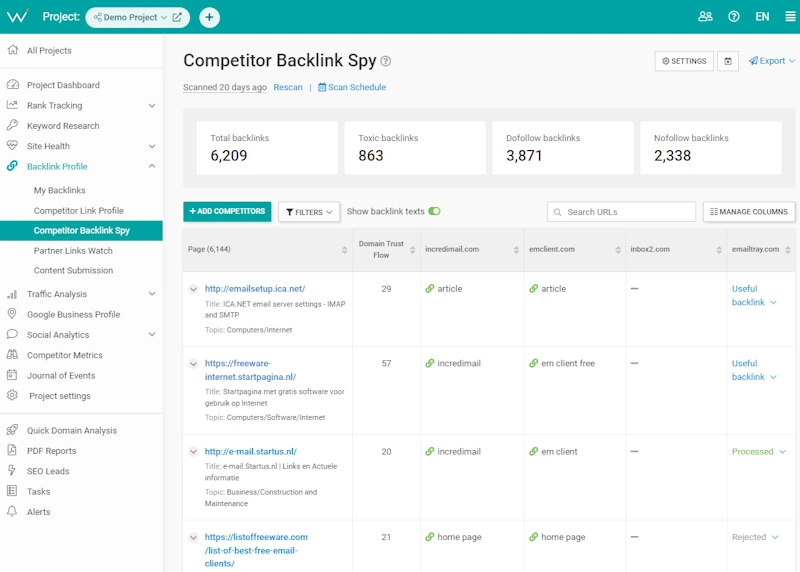The image size is (800, 572).
Task: Click the Project Dashboard gauge icon
Action: (x=13, y=85)
